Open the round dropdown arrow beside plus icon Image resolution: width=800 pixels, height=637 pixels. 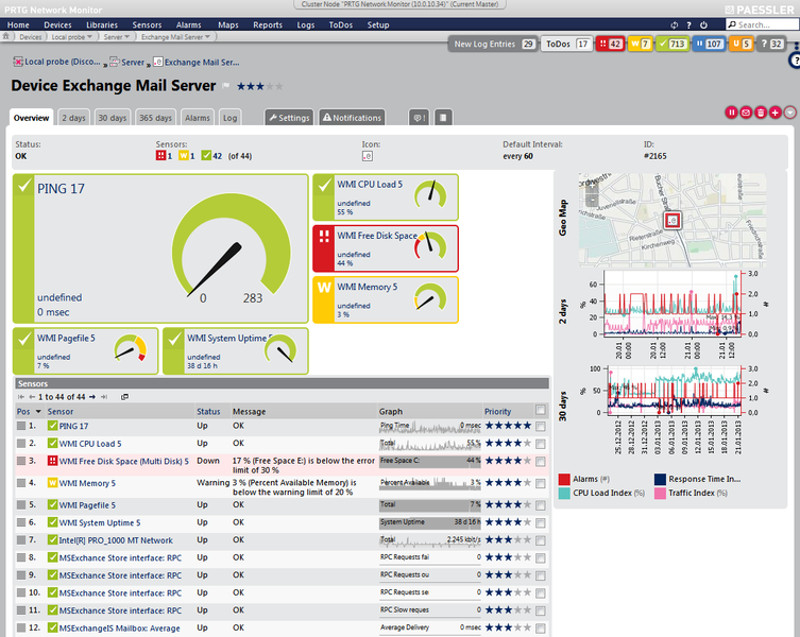coord(790,113)
